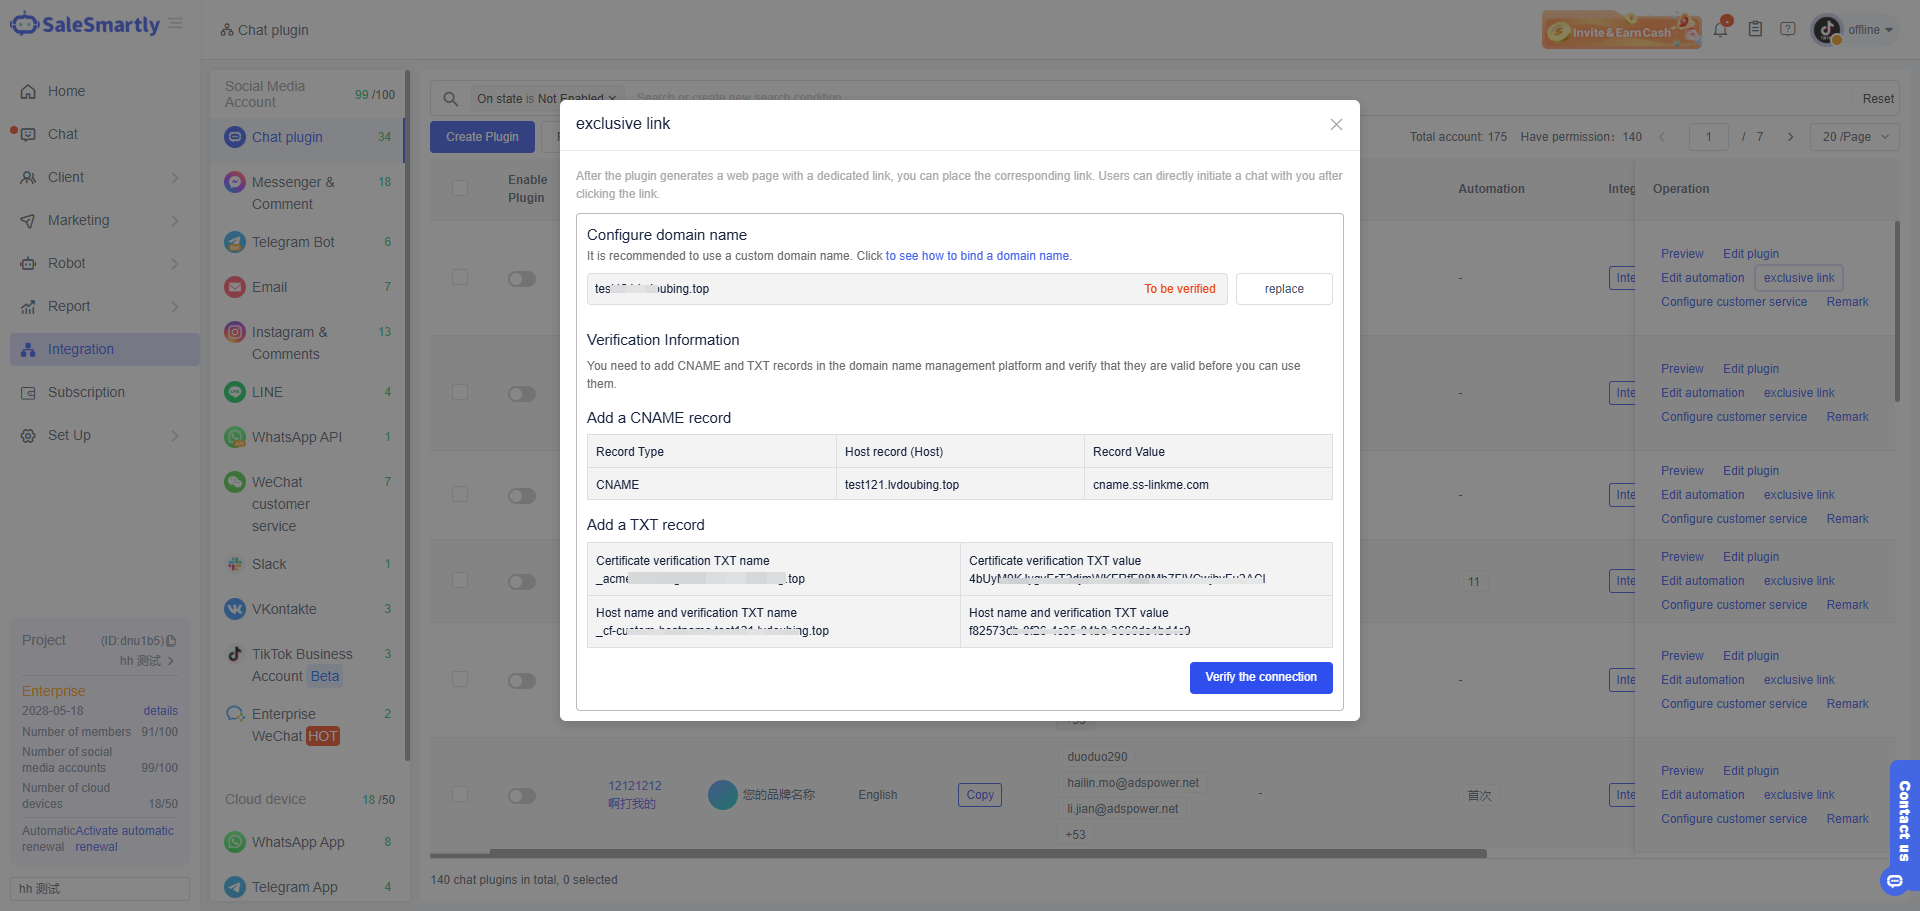Viewport: 1920px width, 911px height.
Task: Enable the plugin toggle in the row with automation tag 11
Action: (x=522, y=582)
